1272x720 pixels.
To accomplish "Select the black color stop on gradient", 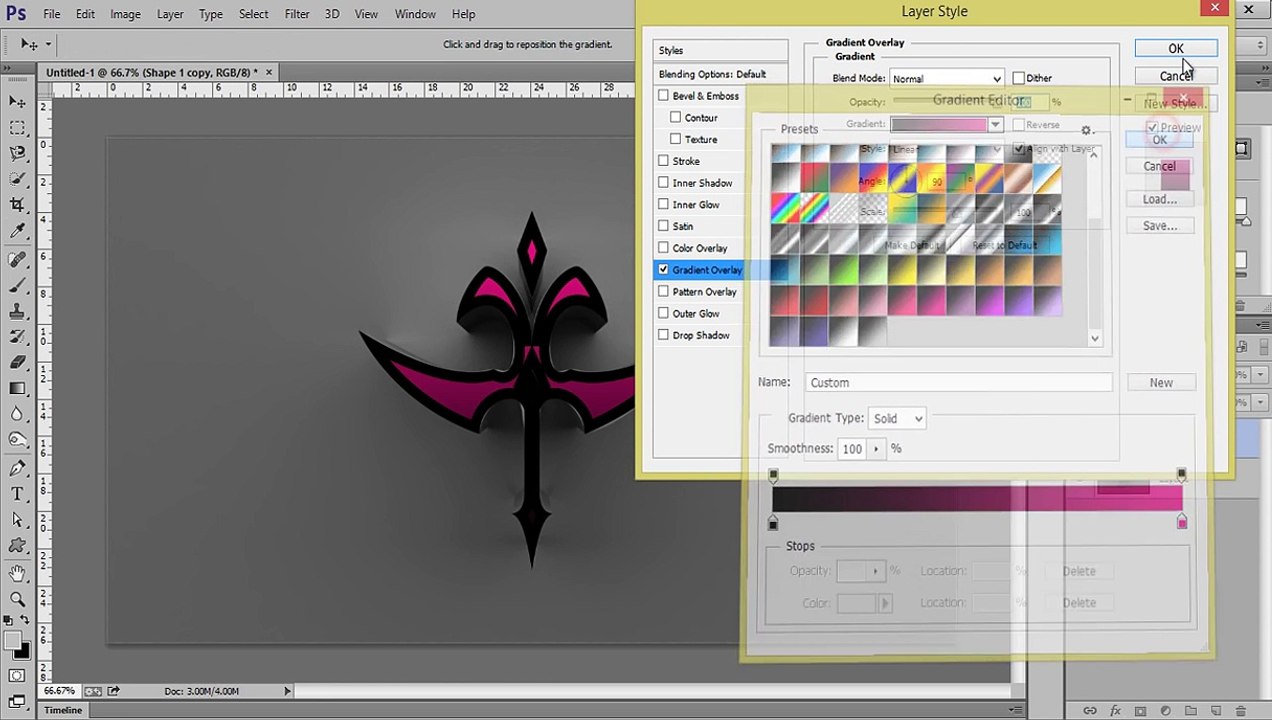I will coord(773,523).
